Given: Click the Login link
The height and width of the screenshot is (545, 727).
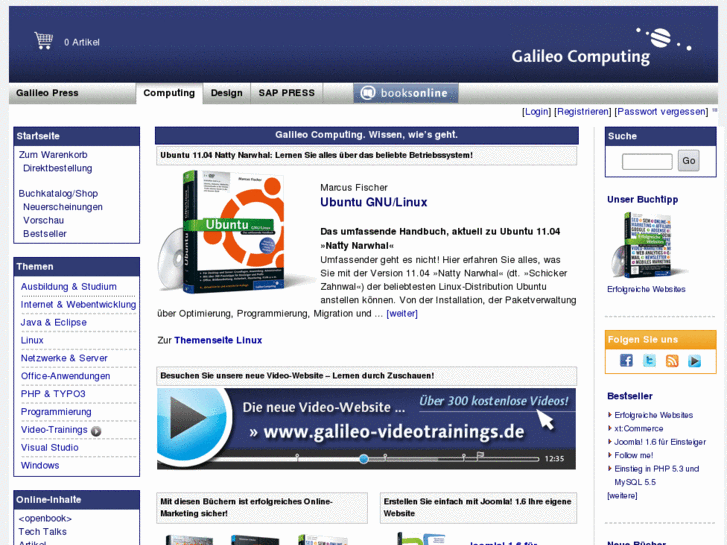Looking at the screenshot, I should click(536, 112).
